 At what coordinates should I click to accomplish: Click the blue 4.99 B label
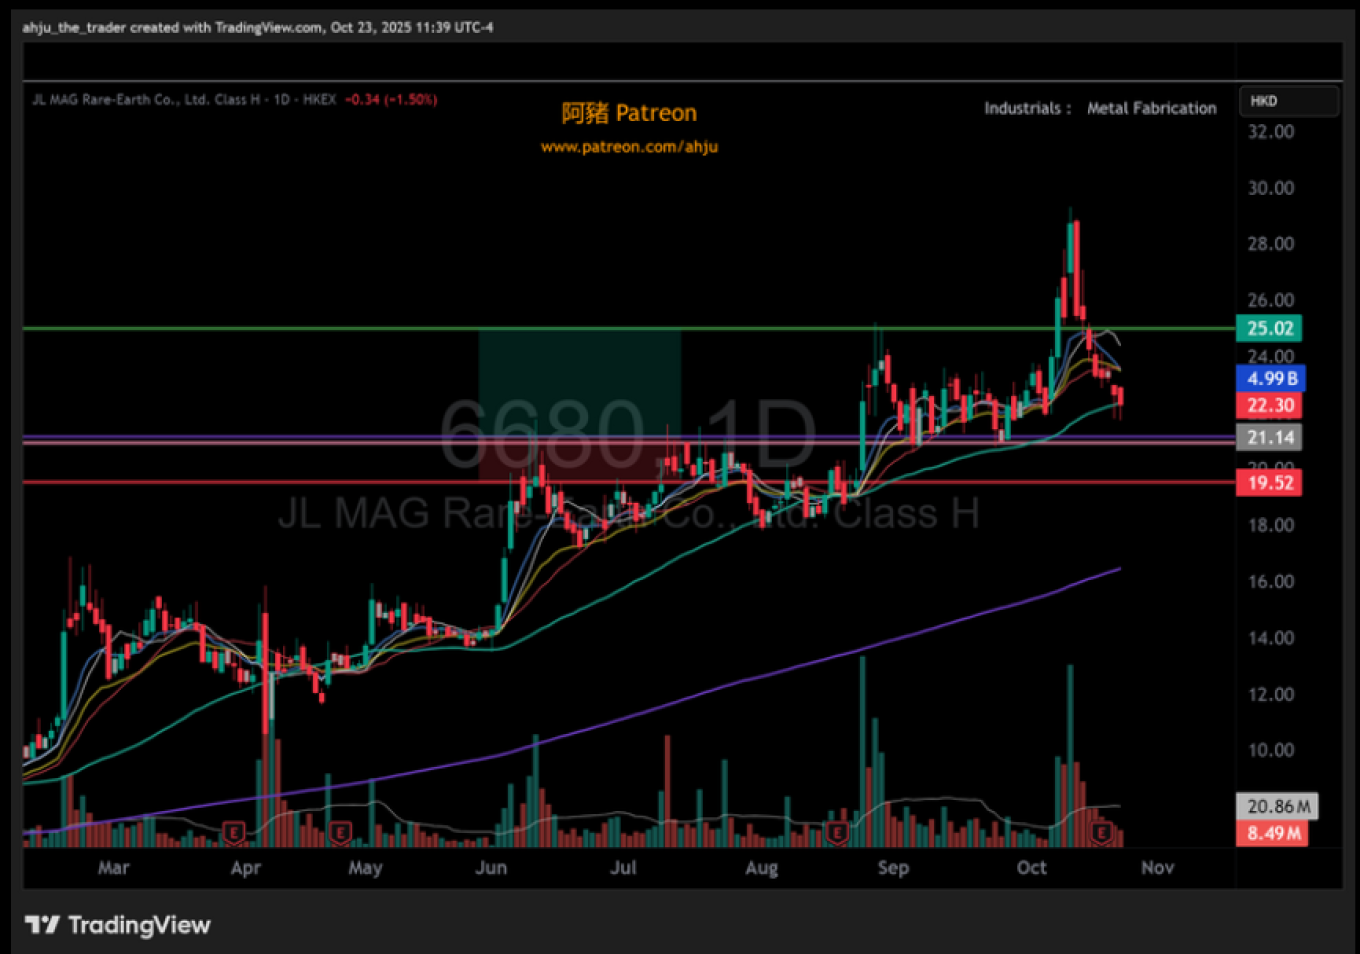click(x=1271, y=378)
